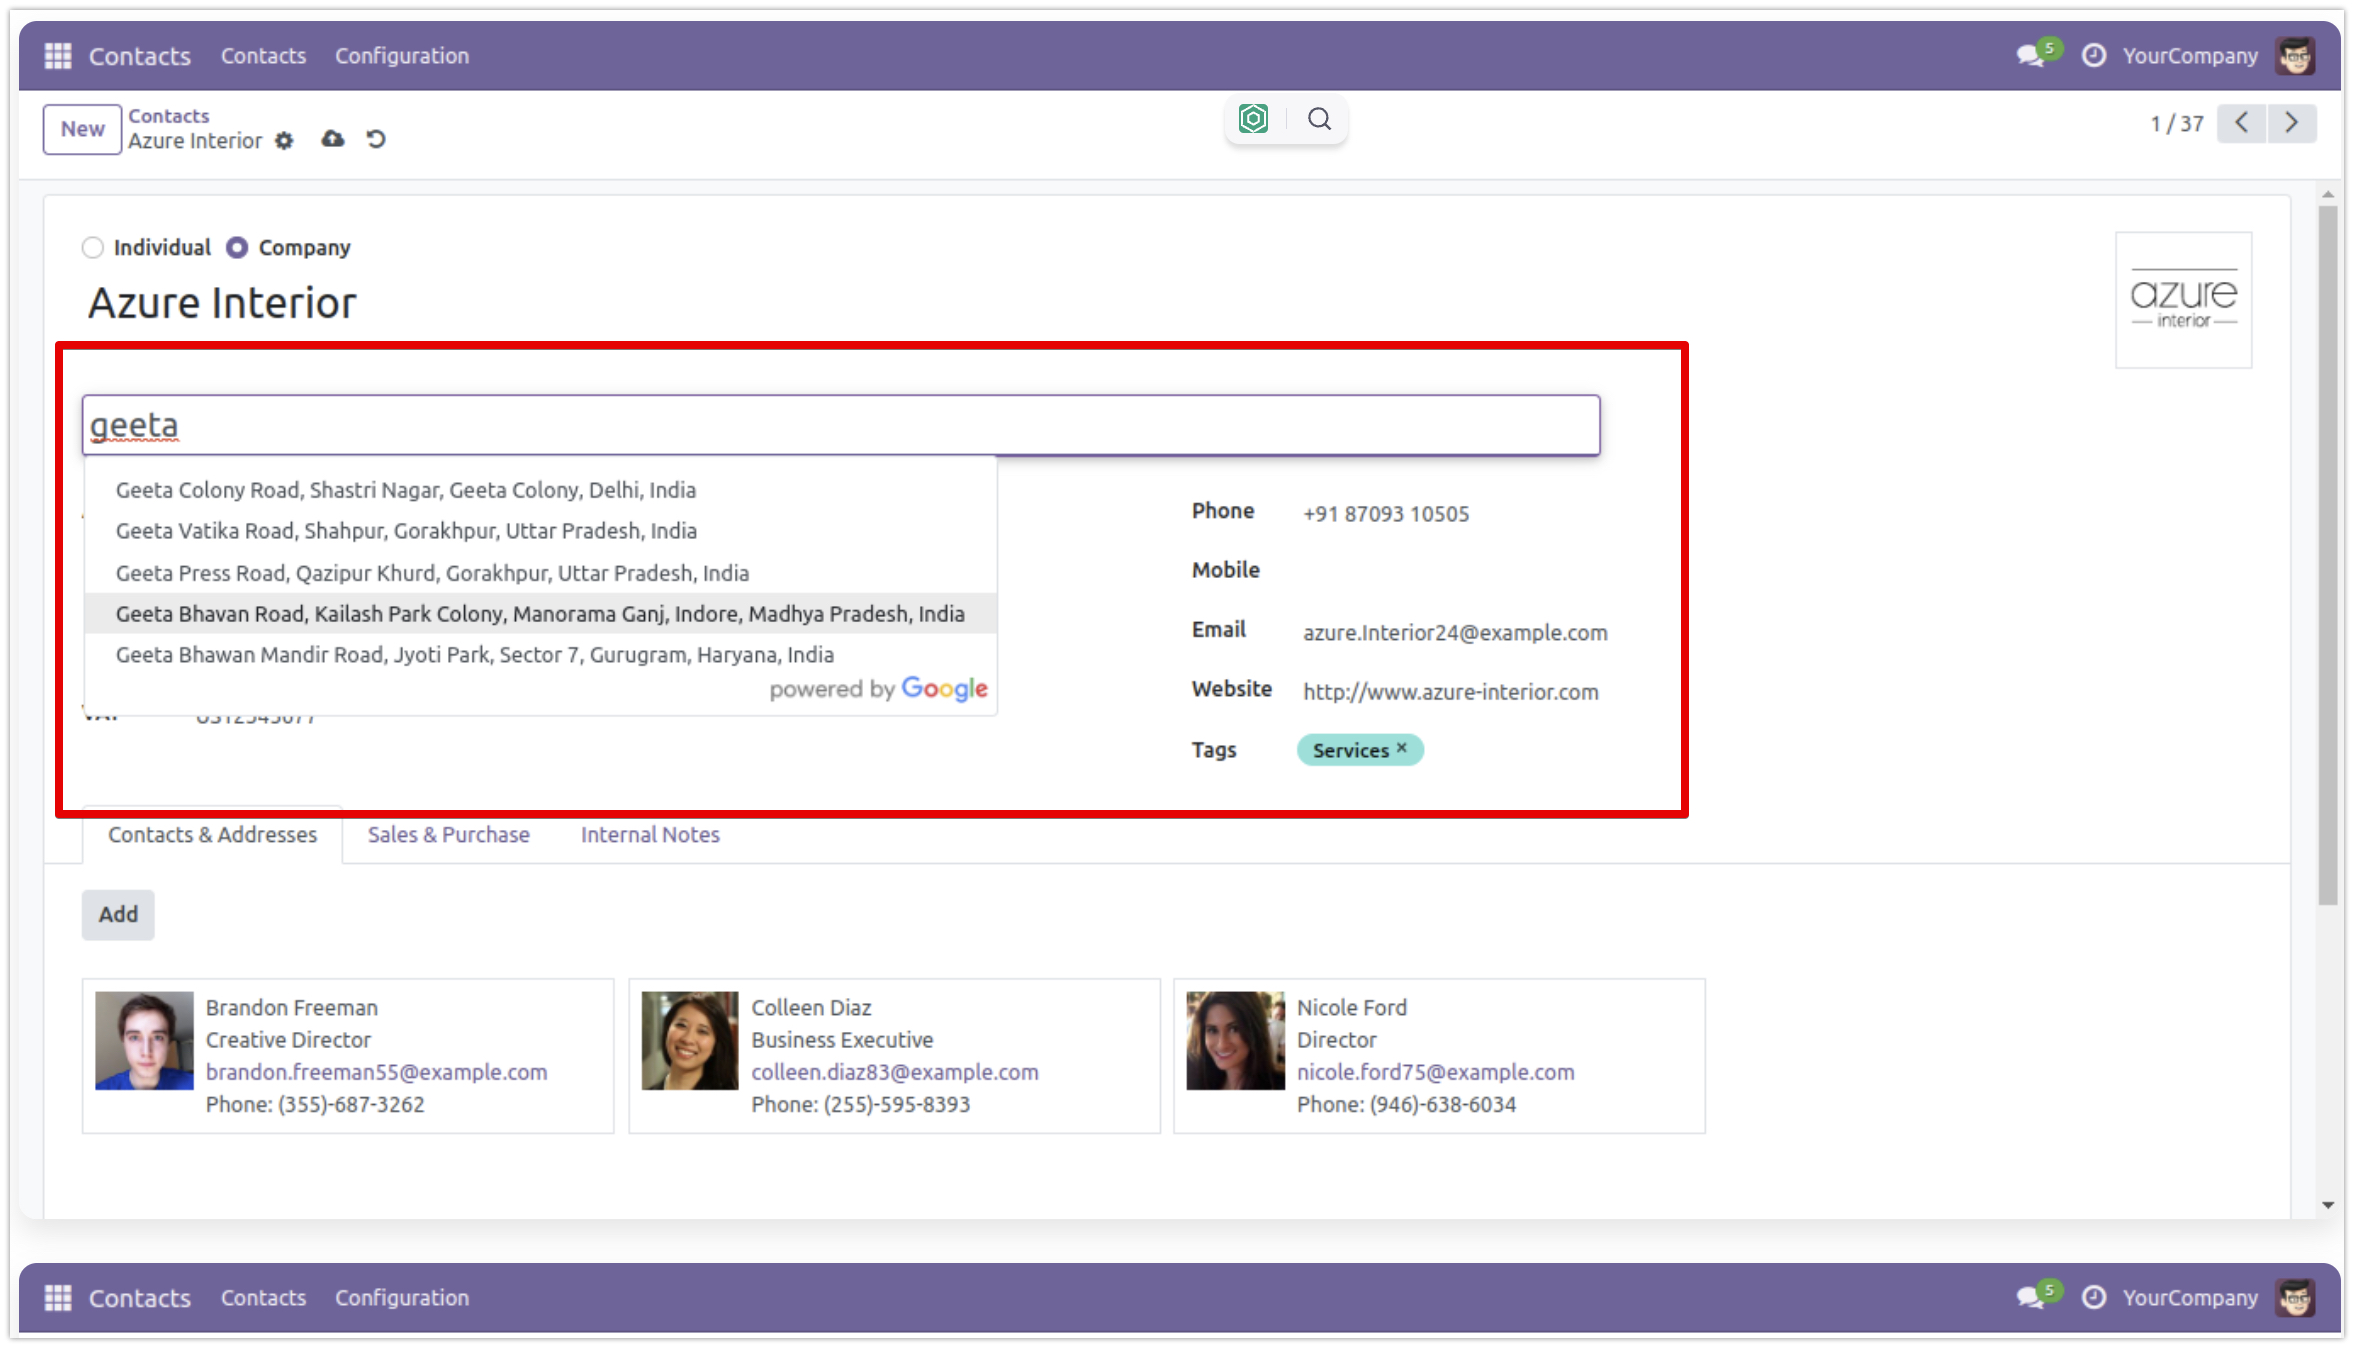Image resolution: width=2354 pixels, height=1348 pixels.
Task: Select the Company radio button
Action: point(237,248)
